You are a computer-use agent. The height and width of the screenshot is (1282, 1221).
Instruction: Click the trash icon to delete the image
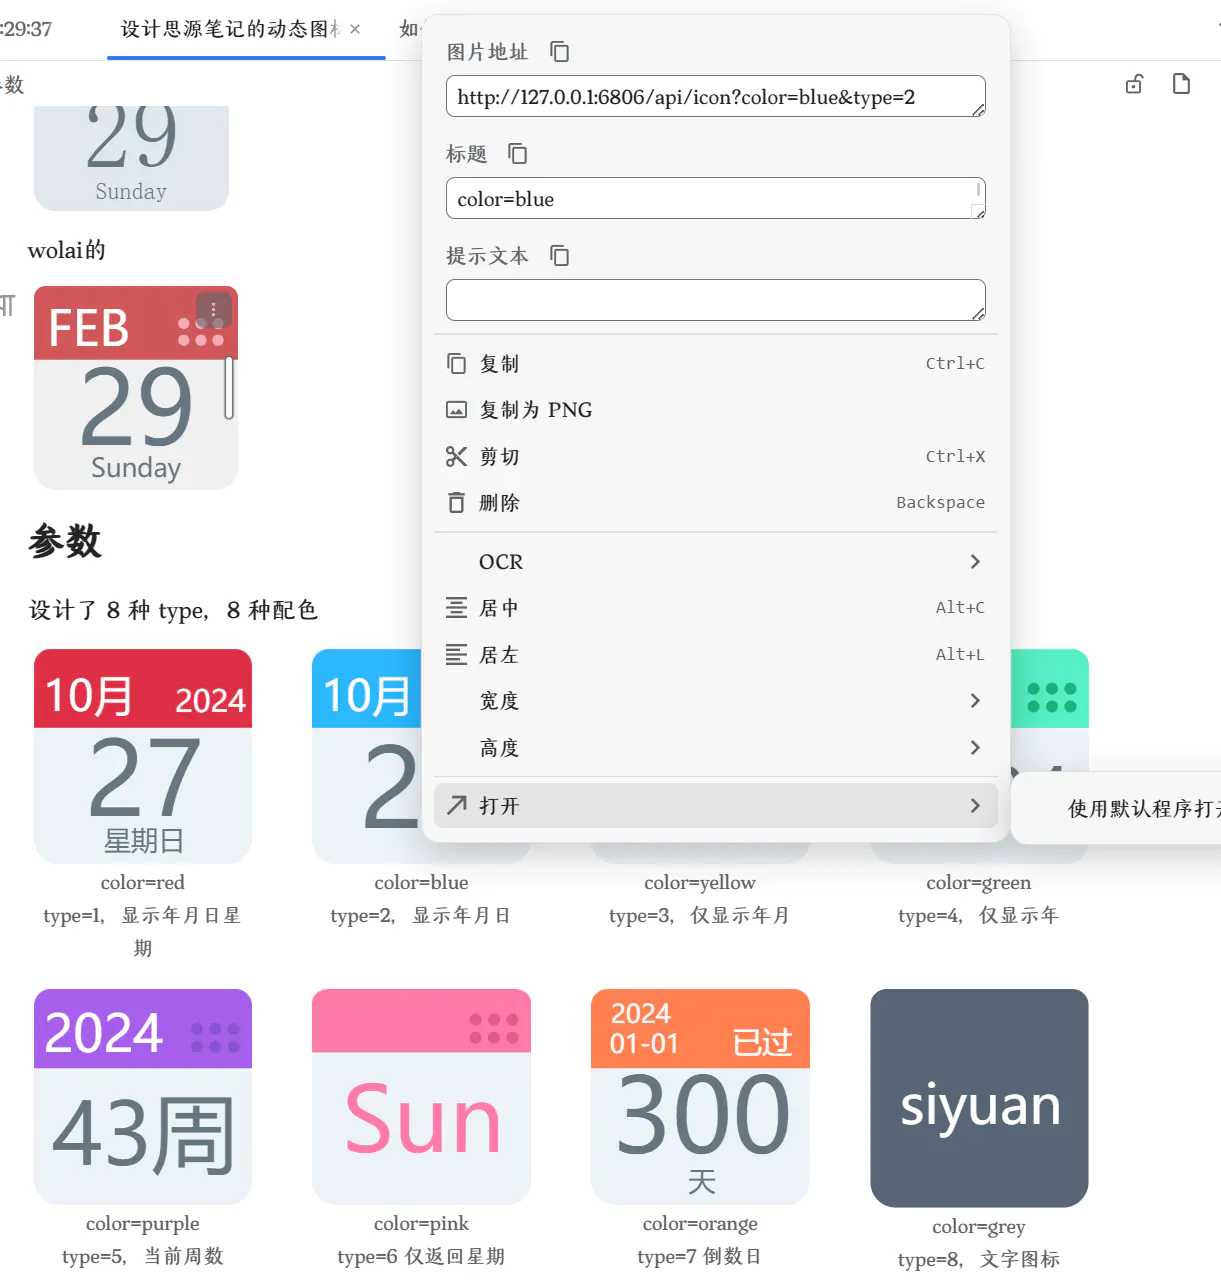point(456,502)
